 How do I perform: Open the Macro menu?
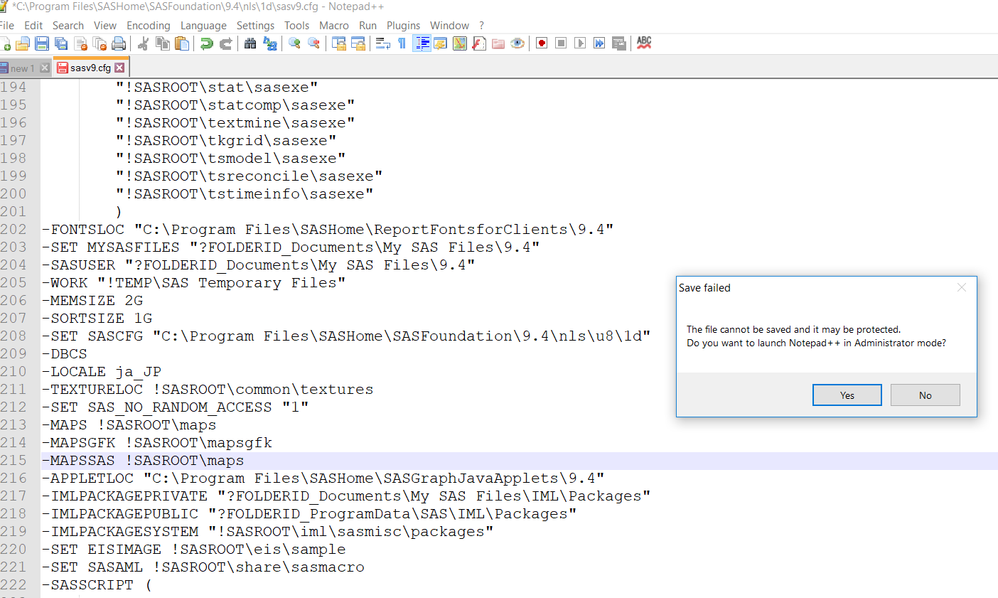334,25
